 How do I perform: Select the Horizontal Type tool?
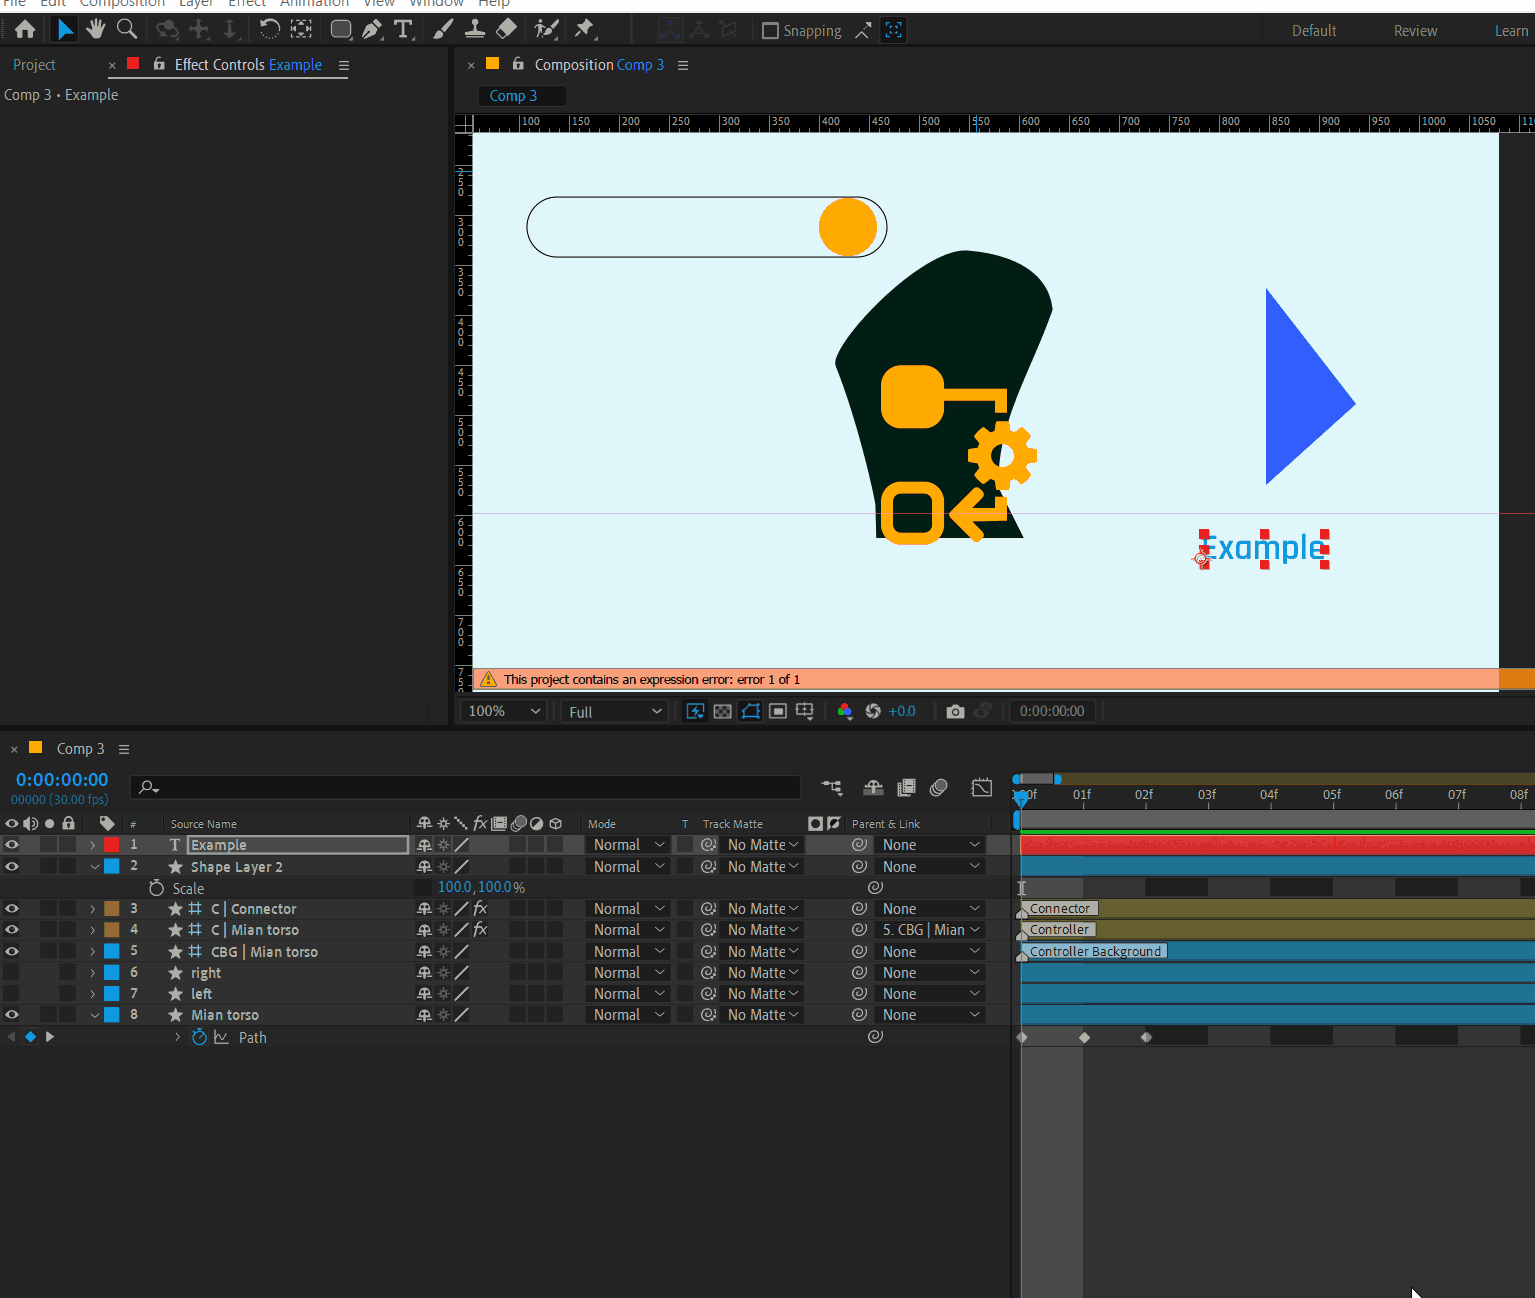(403, 29)
